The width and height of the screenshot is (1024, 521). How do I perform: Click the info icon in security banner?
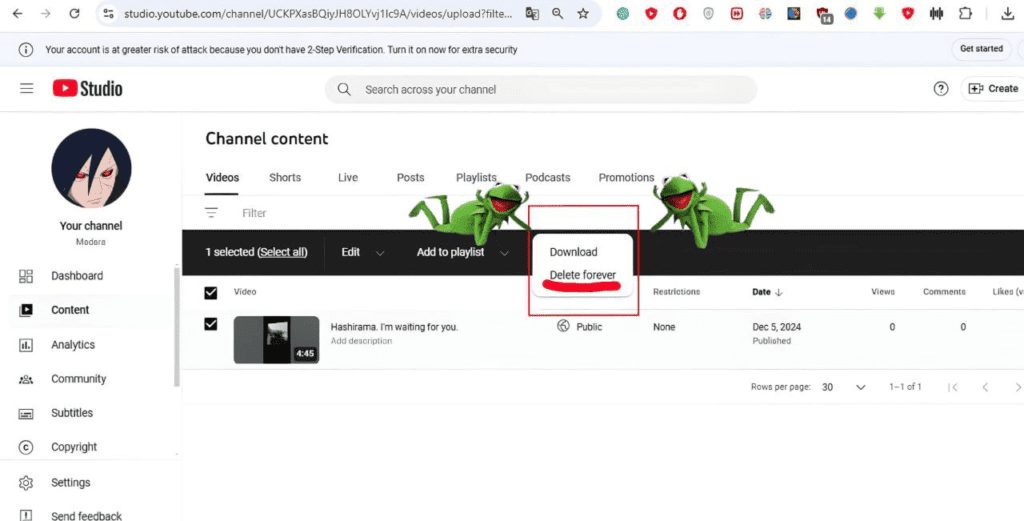coord(25,50)
